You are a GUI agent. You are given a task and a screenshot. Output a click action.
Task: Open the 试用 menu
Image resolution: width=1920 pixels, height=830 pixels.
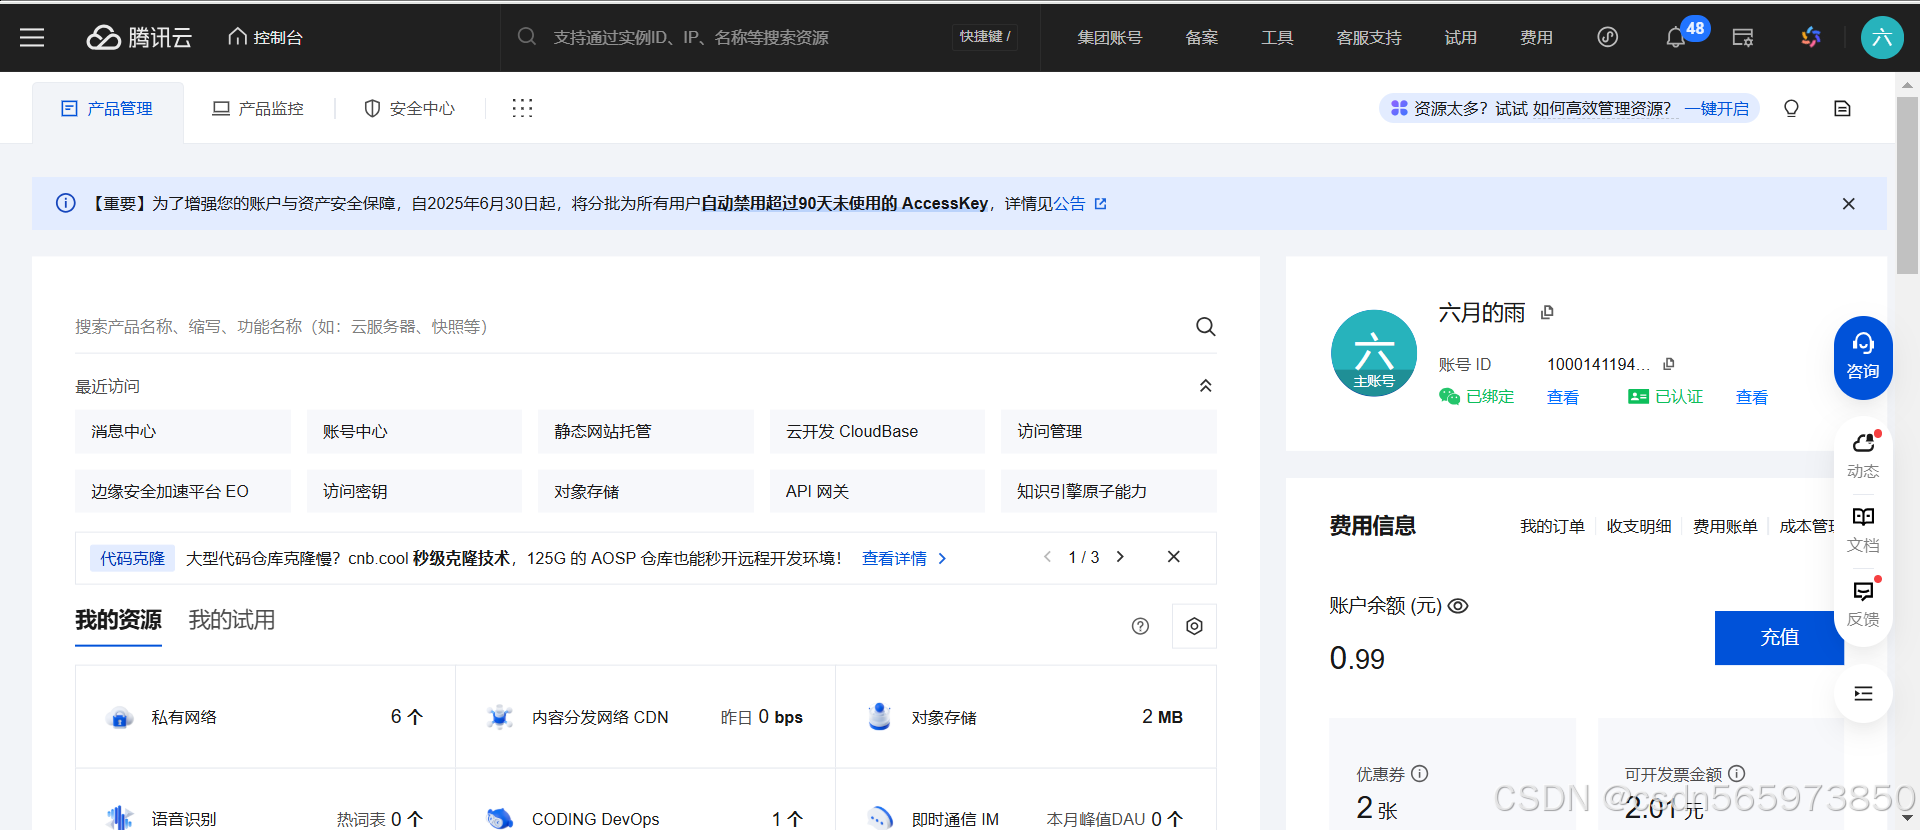tap(1460, 37)
